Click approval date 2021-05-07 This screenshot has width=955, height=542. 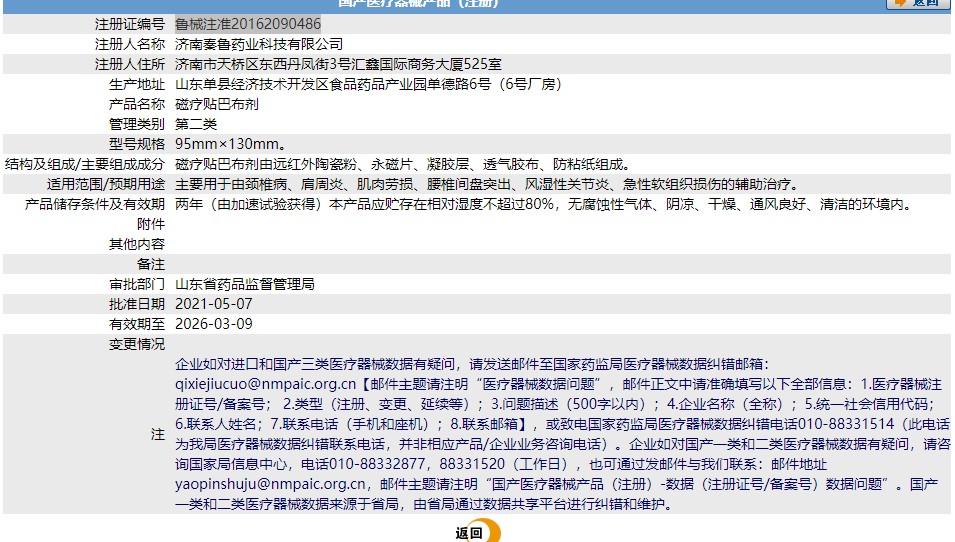[x=214, y=304]
